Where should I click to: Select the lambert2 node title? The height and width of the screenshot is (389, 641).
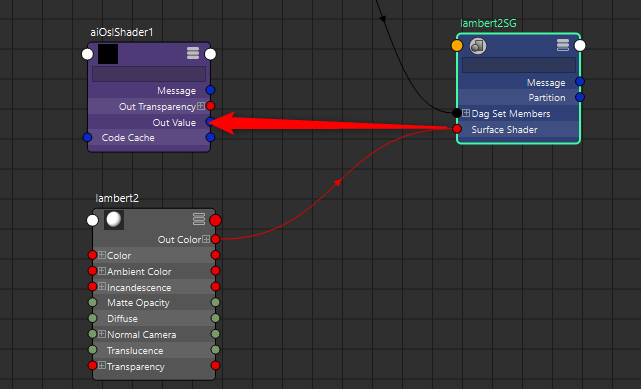(x=117, y=198)
